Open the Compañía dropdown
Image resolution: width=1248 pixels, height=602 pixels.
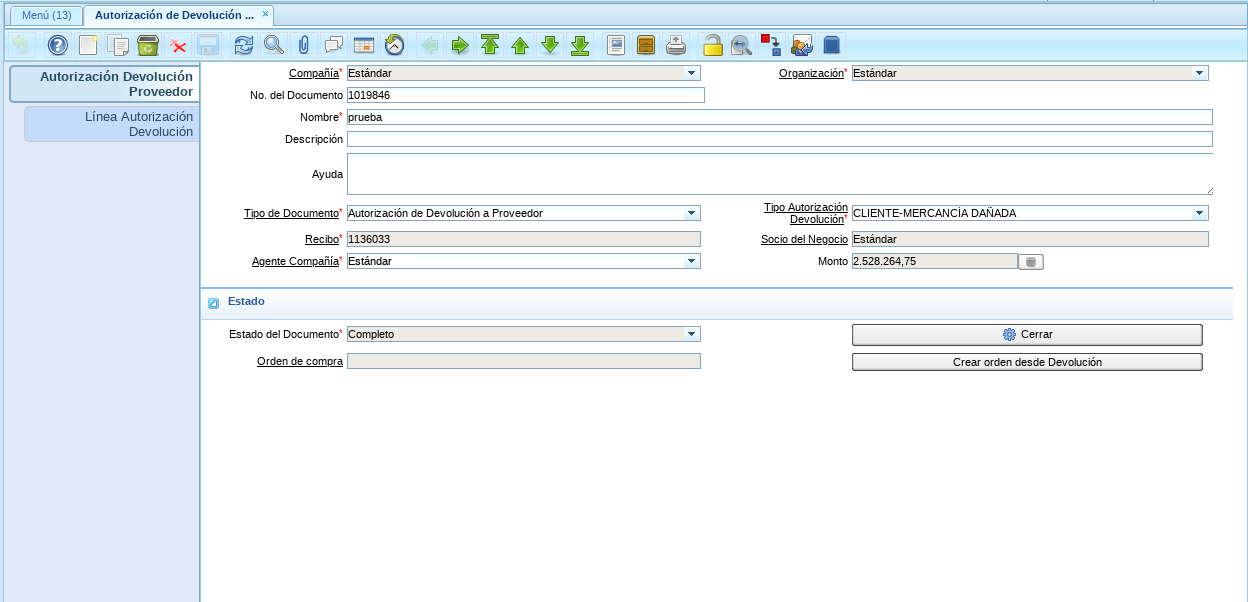pos(691,73)
